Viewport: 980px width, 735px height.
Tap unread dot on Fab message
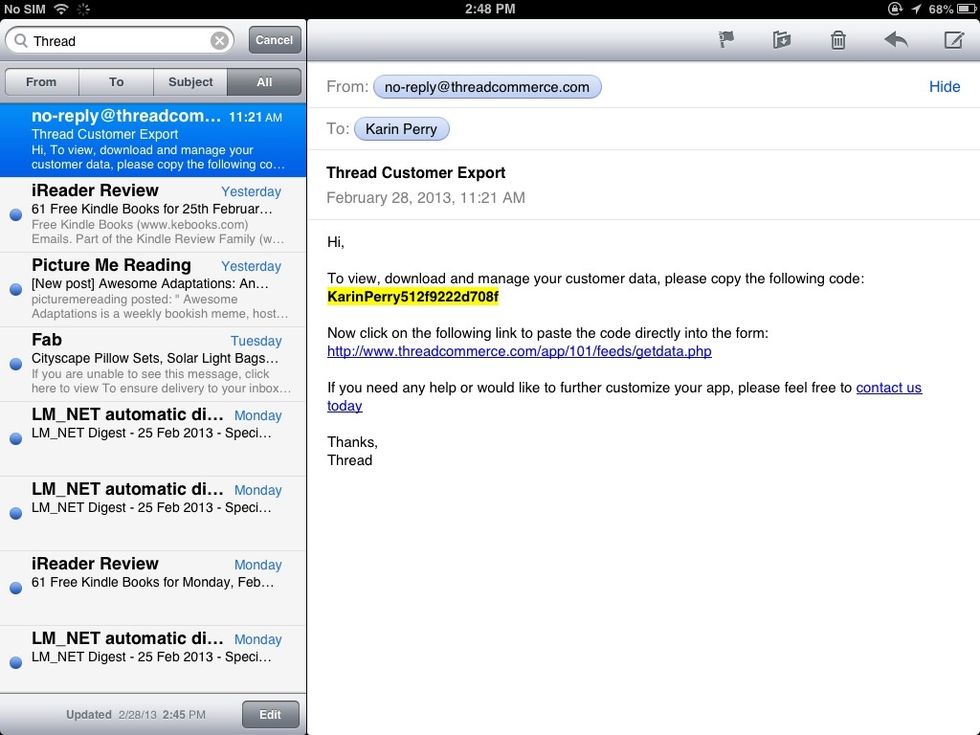[x=16, y=364]
